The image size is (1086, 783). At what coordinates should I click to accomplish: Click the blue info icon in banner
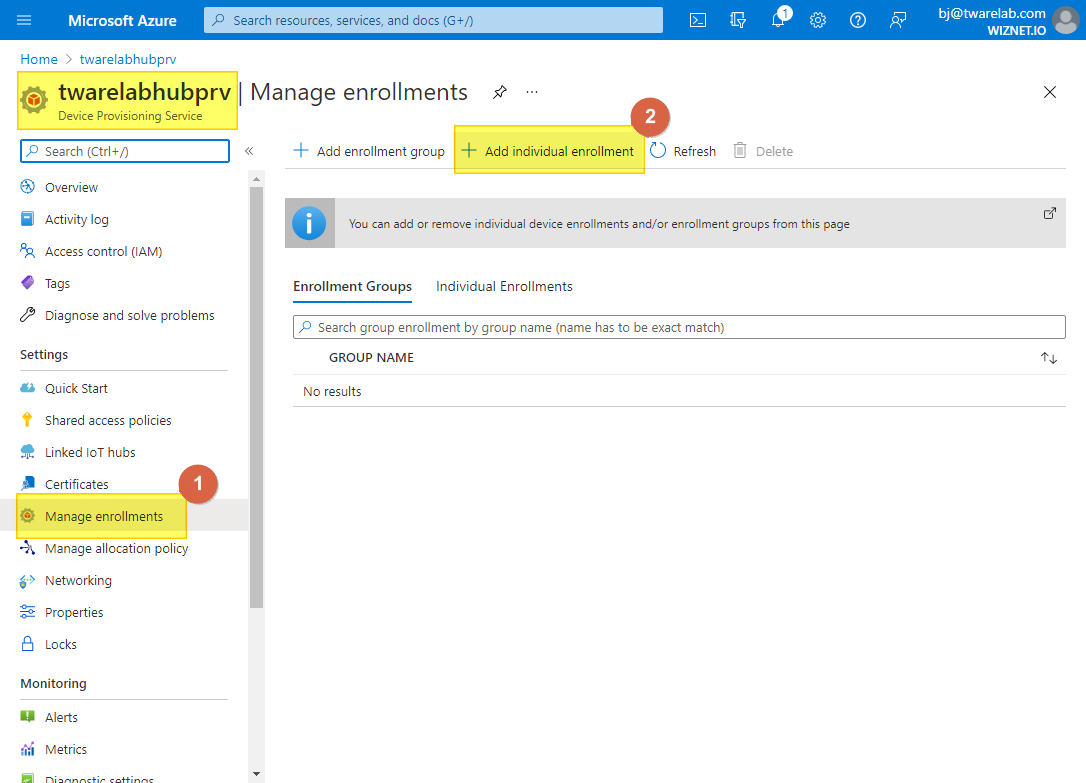pos(309,223)
